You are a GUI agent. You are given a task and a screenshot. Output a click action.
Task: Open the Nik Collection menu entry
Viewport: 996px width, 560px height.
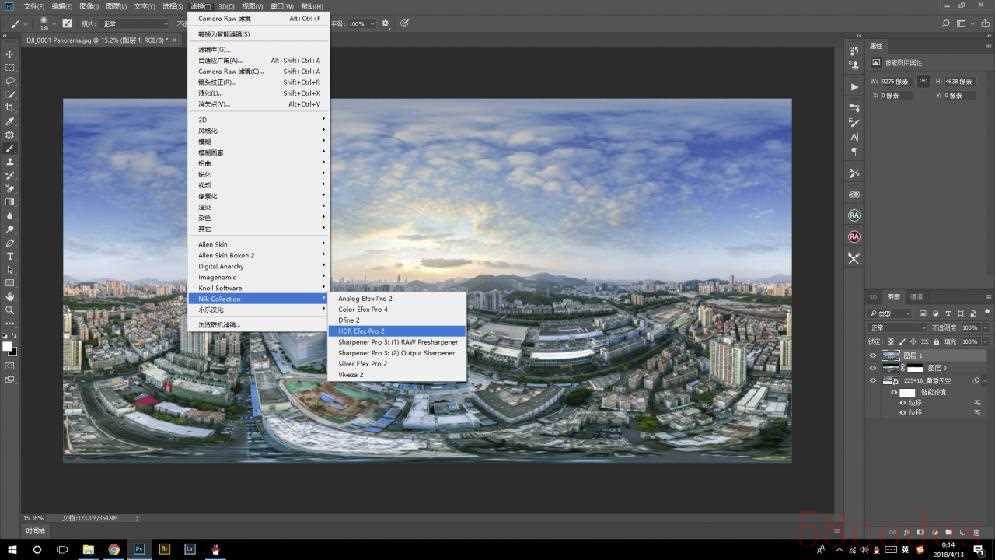click(259, 298)
